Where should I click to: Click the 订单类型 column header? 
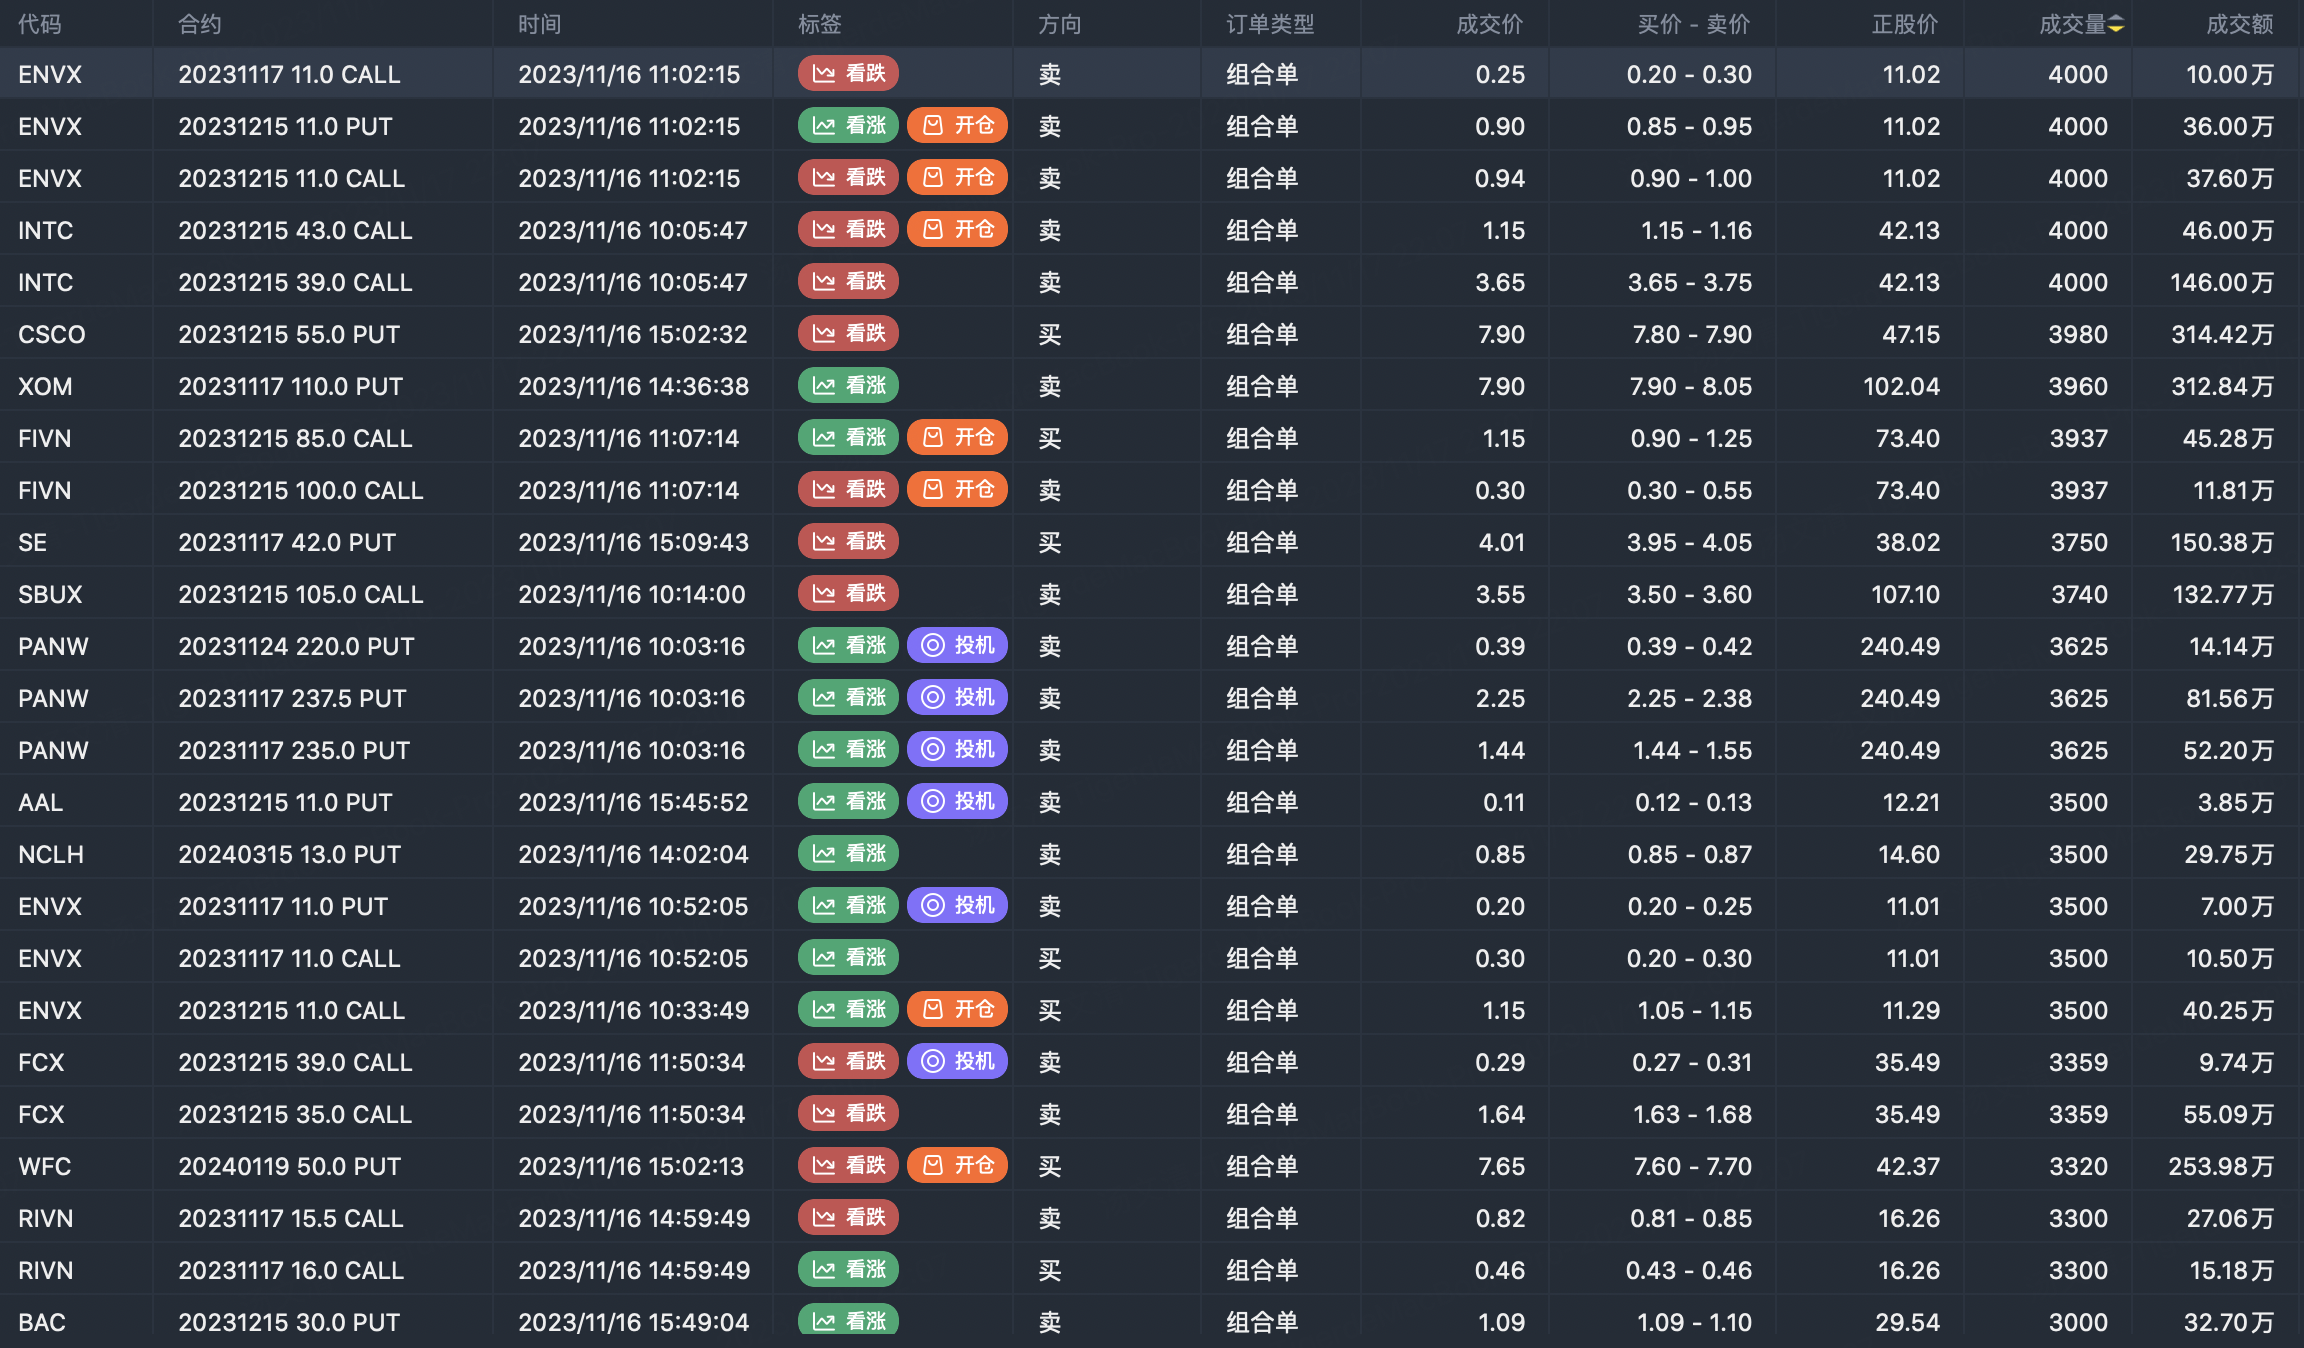(1270, 24)
